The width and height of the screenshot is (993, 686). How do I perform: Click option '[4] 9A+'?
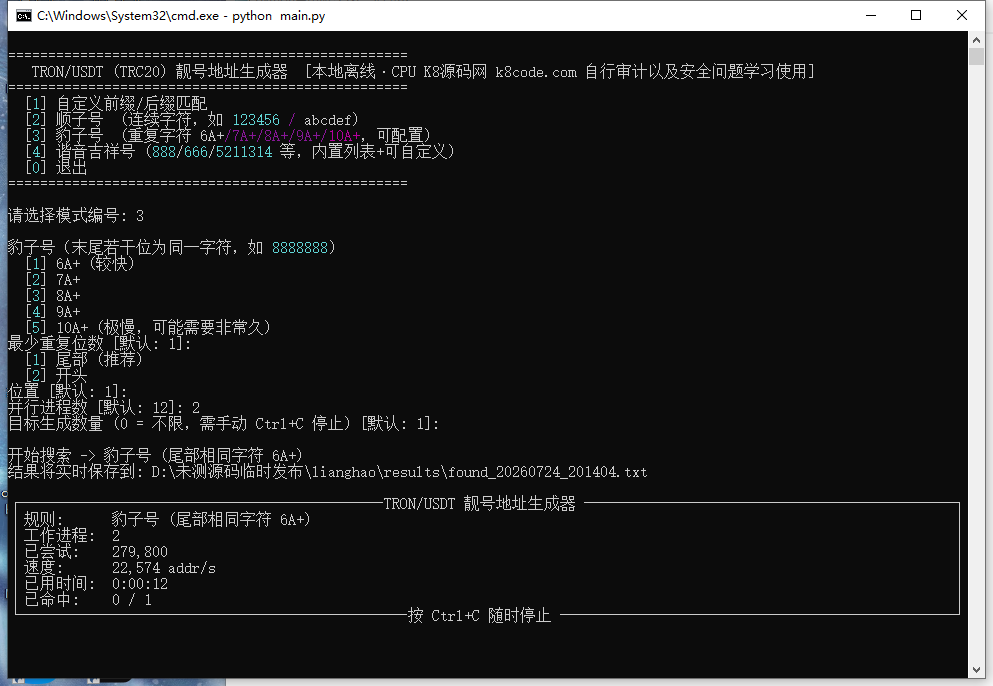pyautogui.click(x=53, y=312)
